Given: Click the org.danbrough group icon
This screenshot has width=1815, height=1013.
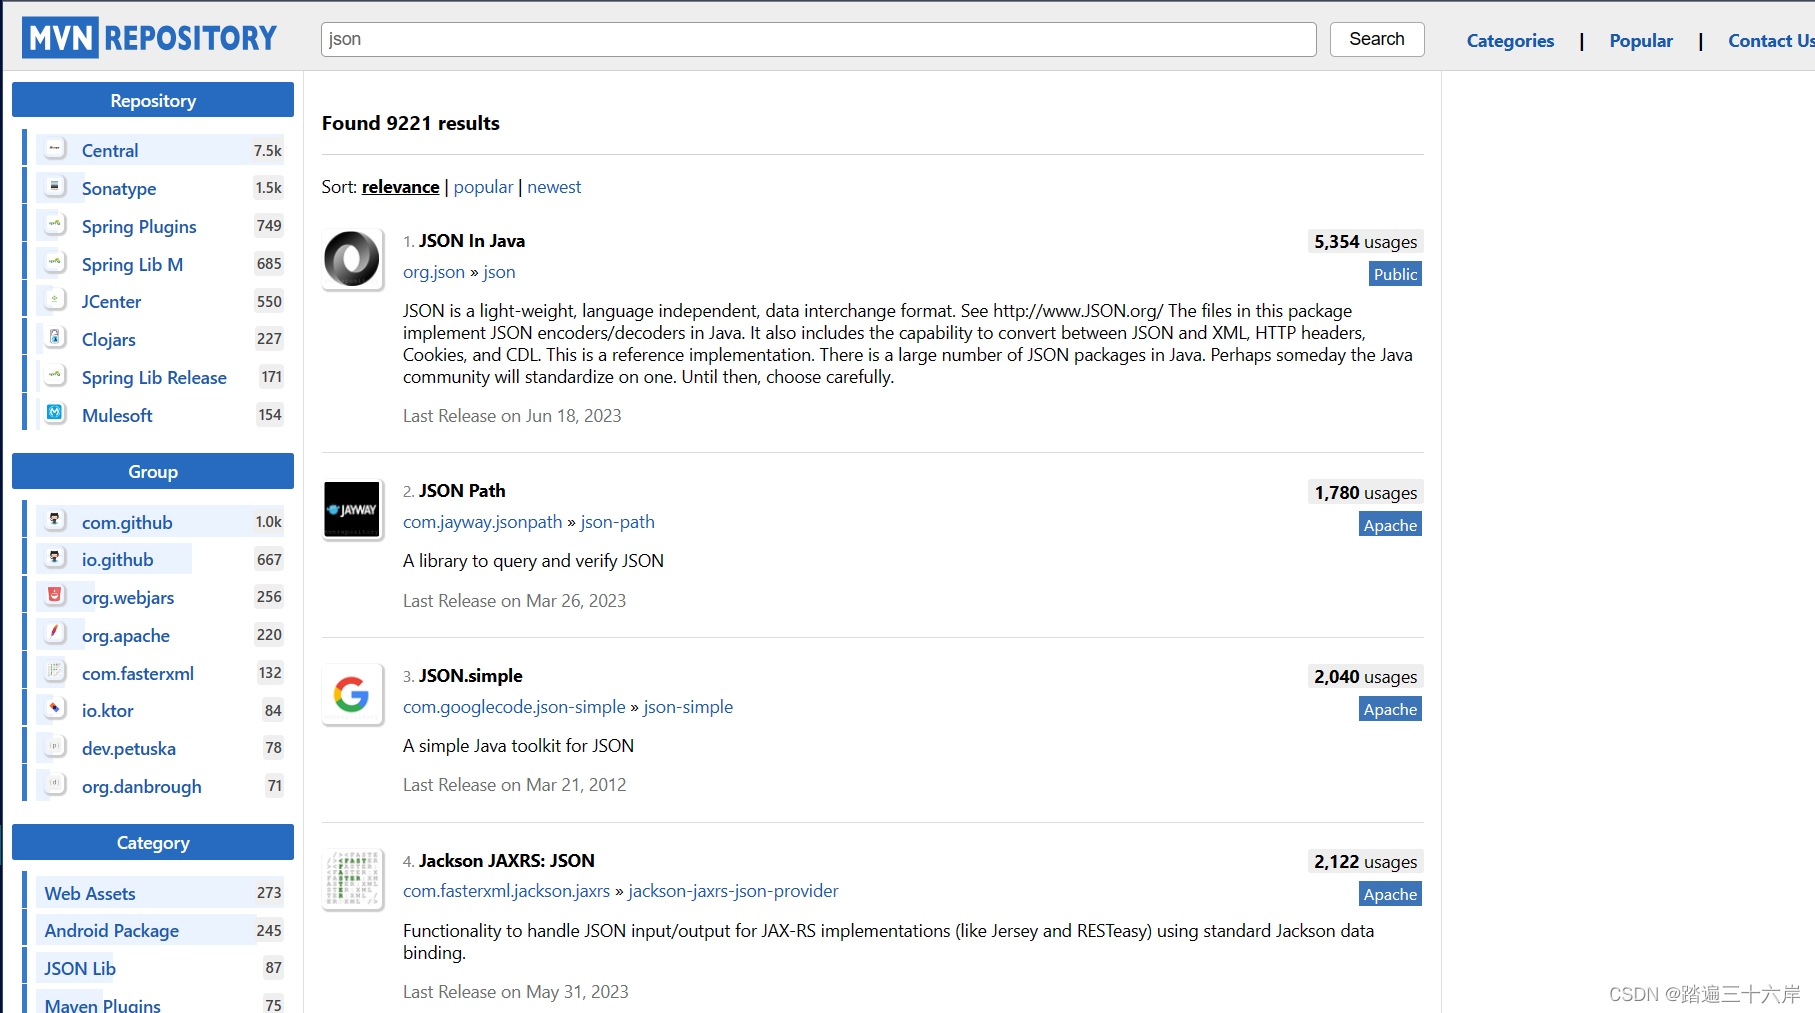Looking at the screenshot, I should pos(55,785).
